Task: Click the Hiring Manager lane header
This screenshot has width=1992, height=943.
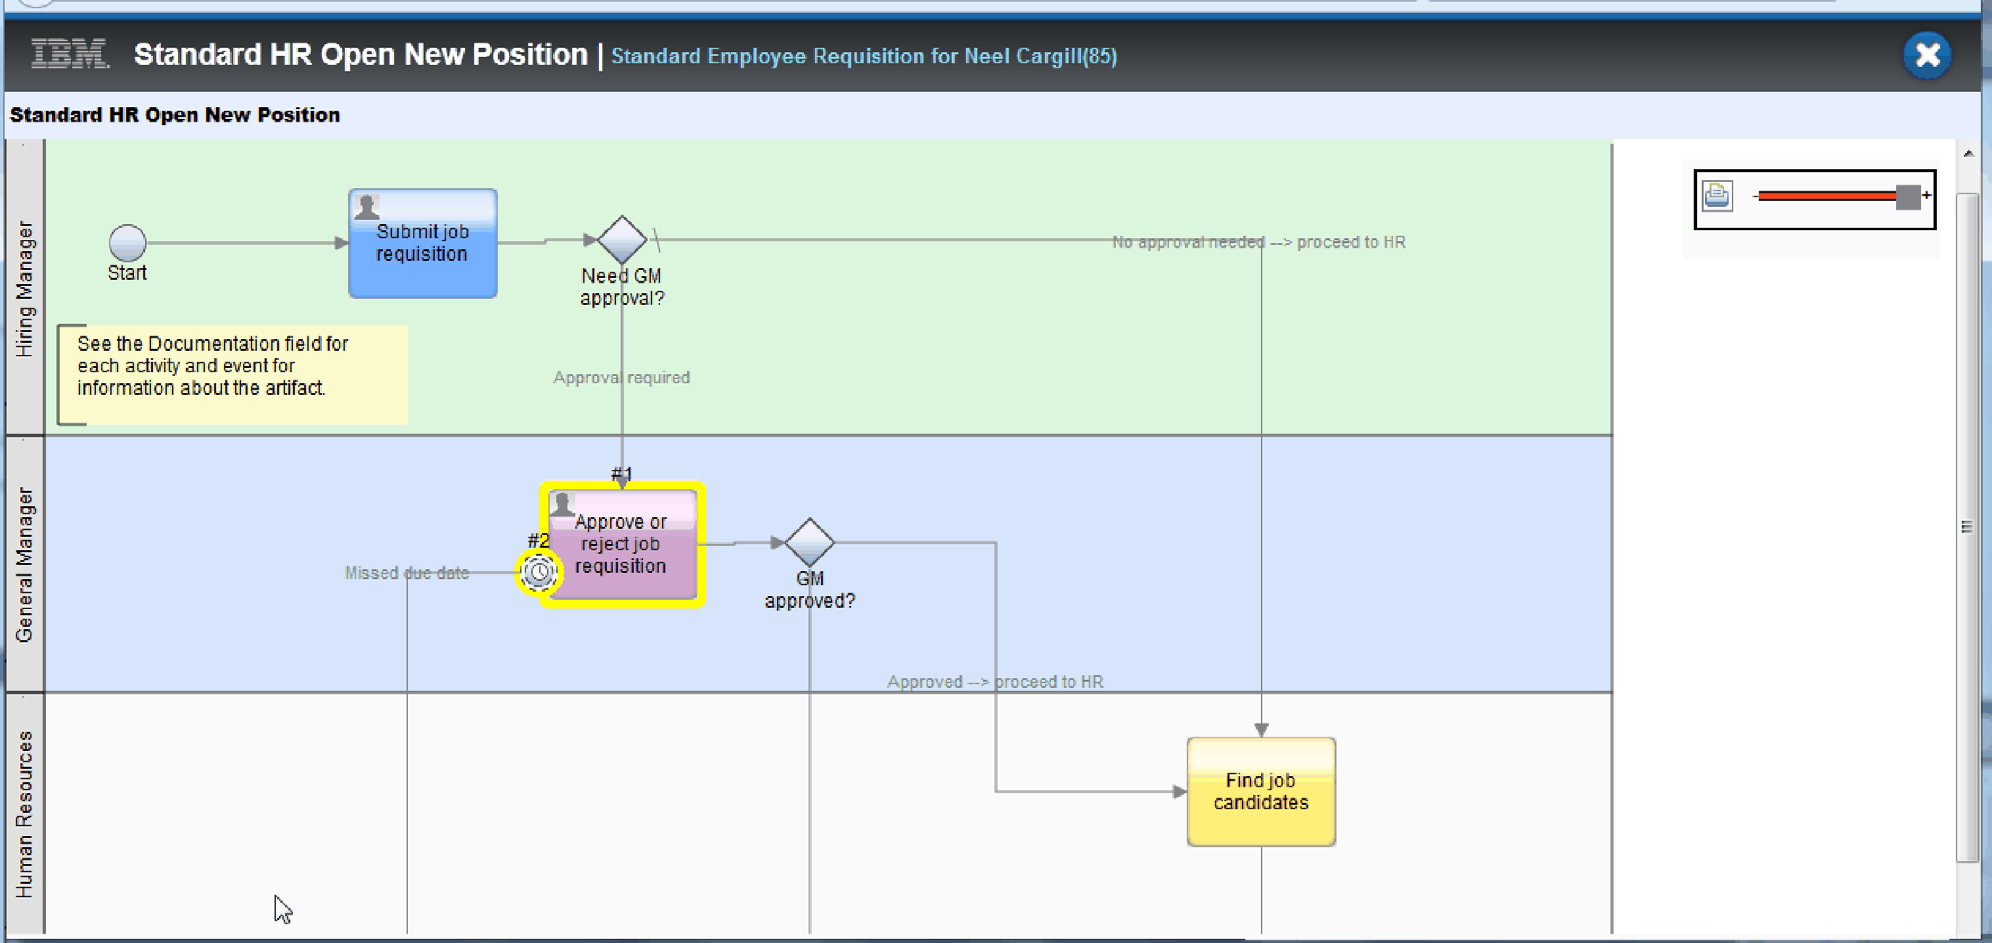Action: click(25, 288)
